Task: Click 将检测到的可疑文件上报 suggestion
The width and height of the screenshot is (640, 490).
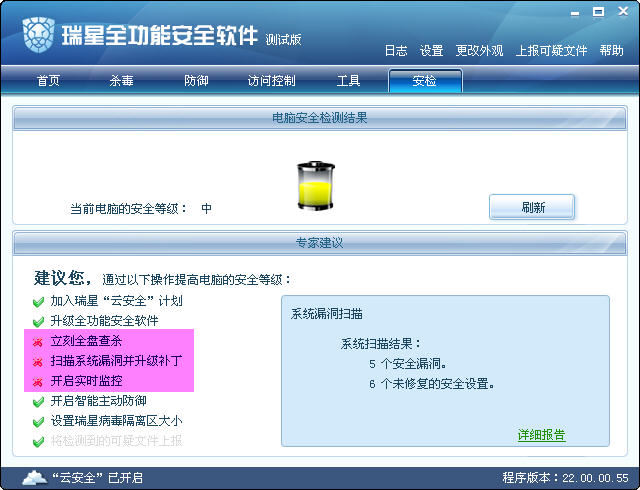Action: point(116,441)
